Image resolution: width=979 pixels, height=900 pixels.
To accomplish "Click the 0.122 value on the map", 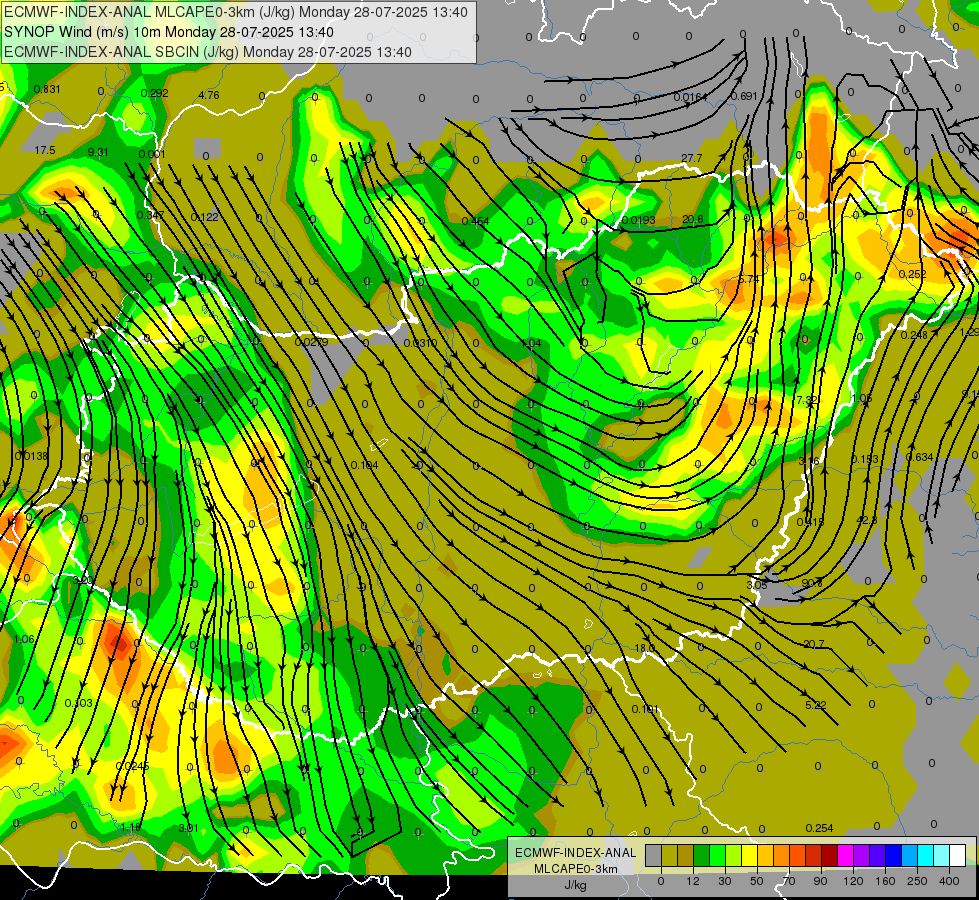I will 204,217.
